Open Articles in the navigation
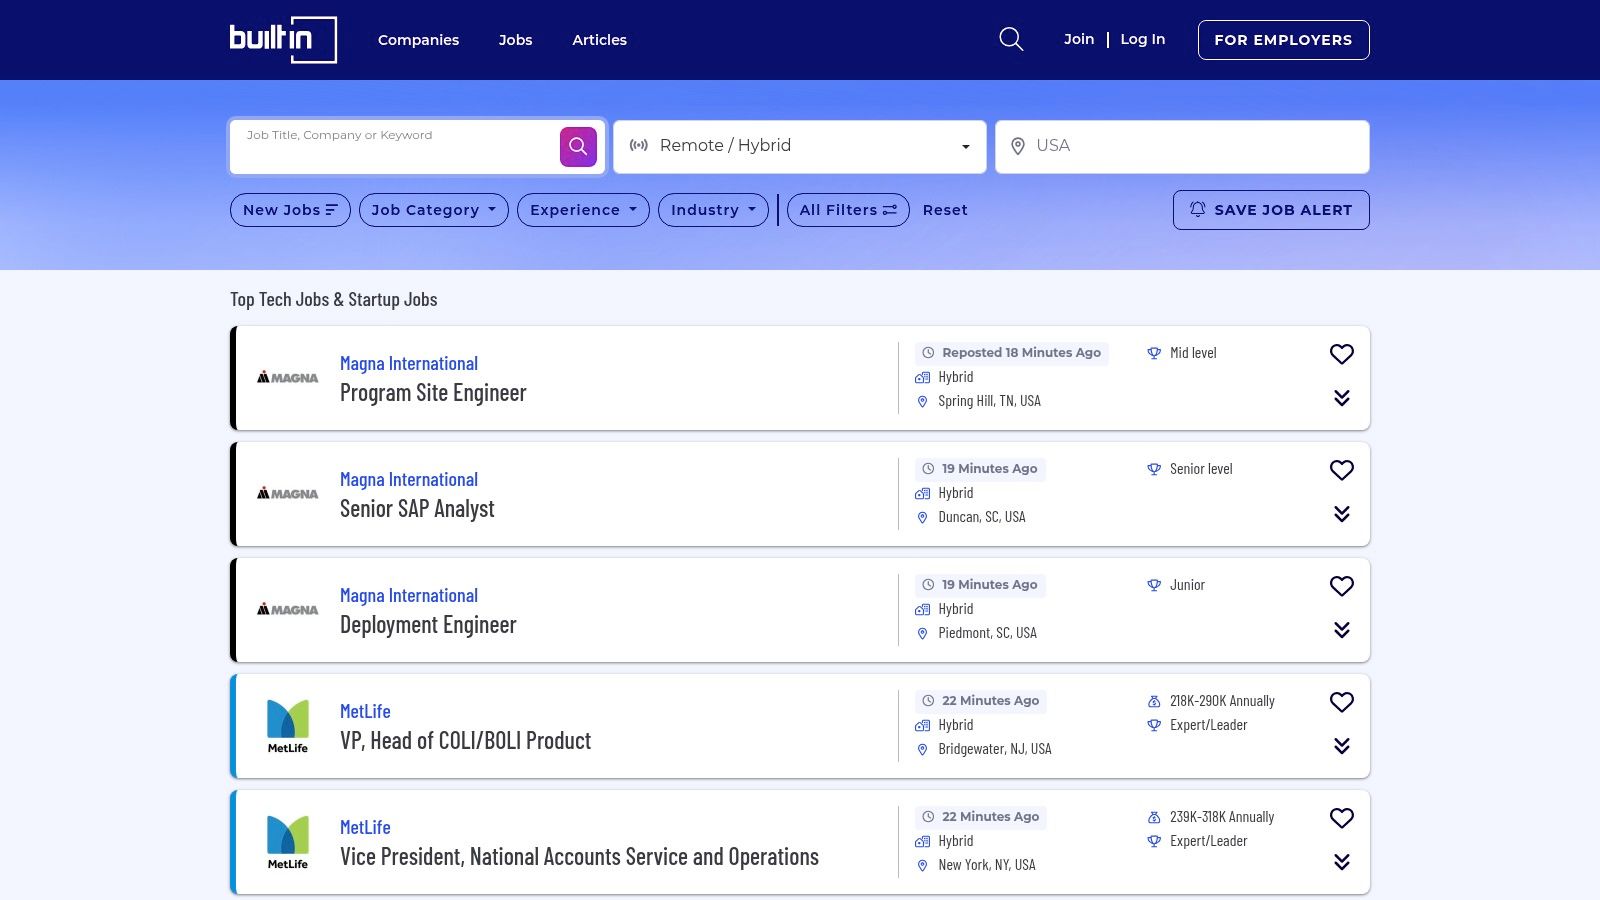This screenshot has height=900, width=1600. click(x=599, y=40)
